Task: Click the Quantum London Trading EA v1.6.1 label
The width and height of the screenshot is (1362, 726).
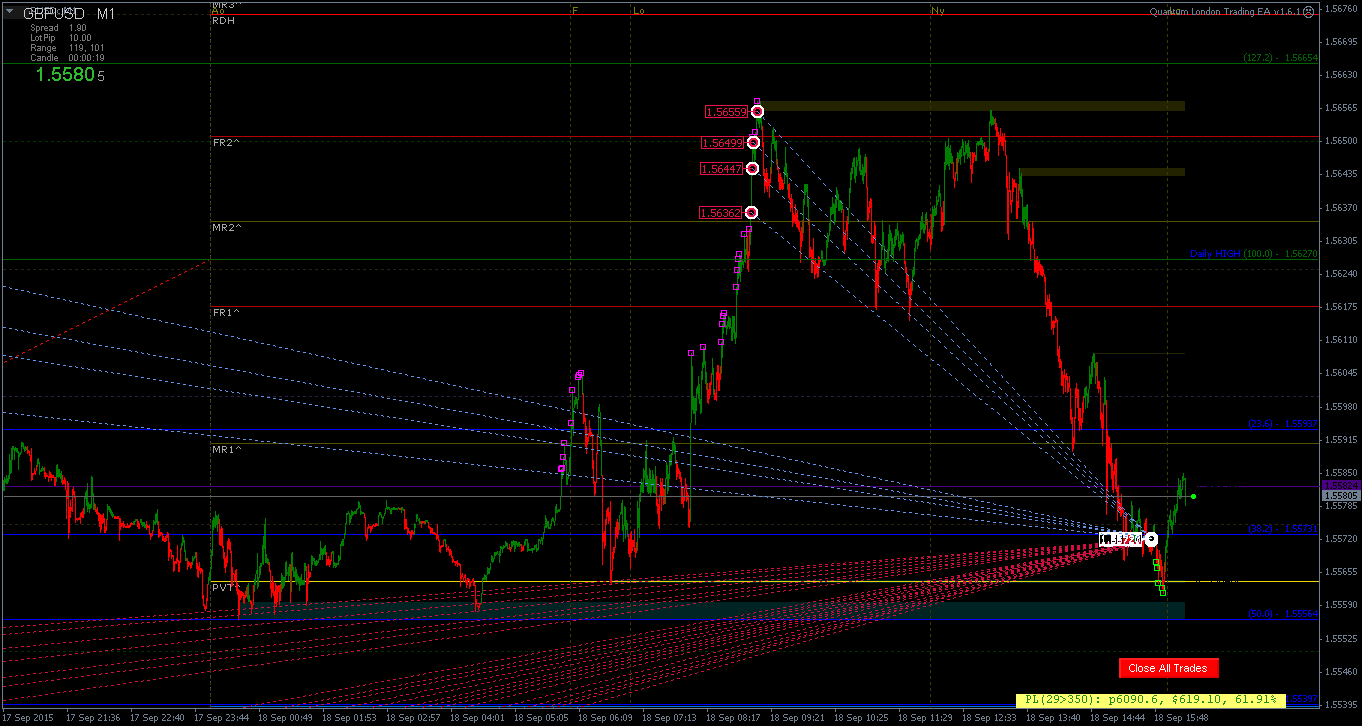Action: (x=1225, y=12)
